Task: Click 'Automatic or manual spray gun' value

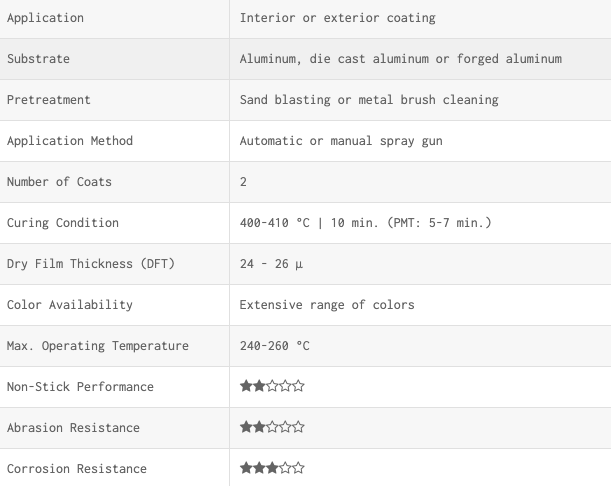Action: [x=341, y=141]
